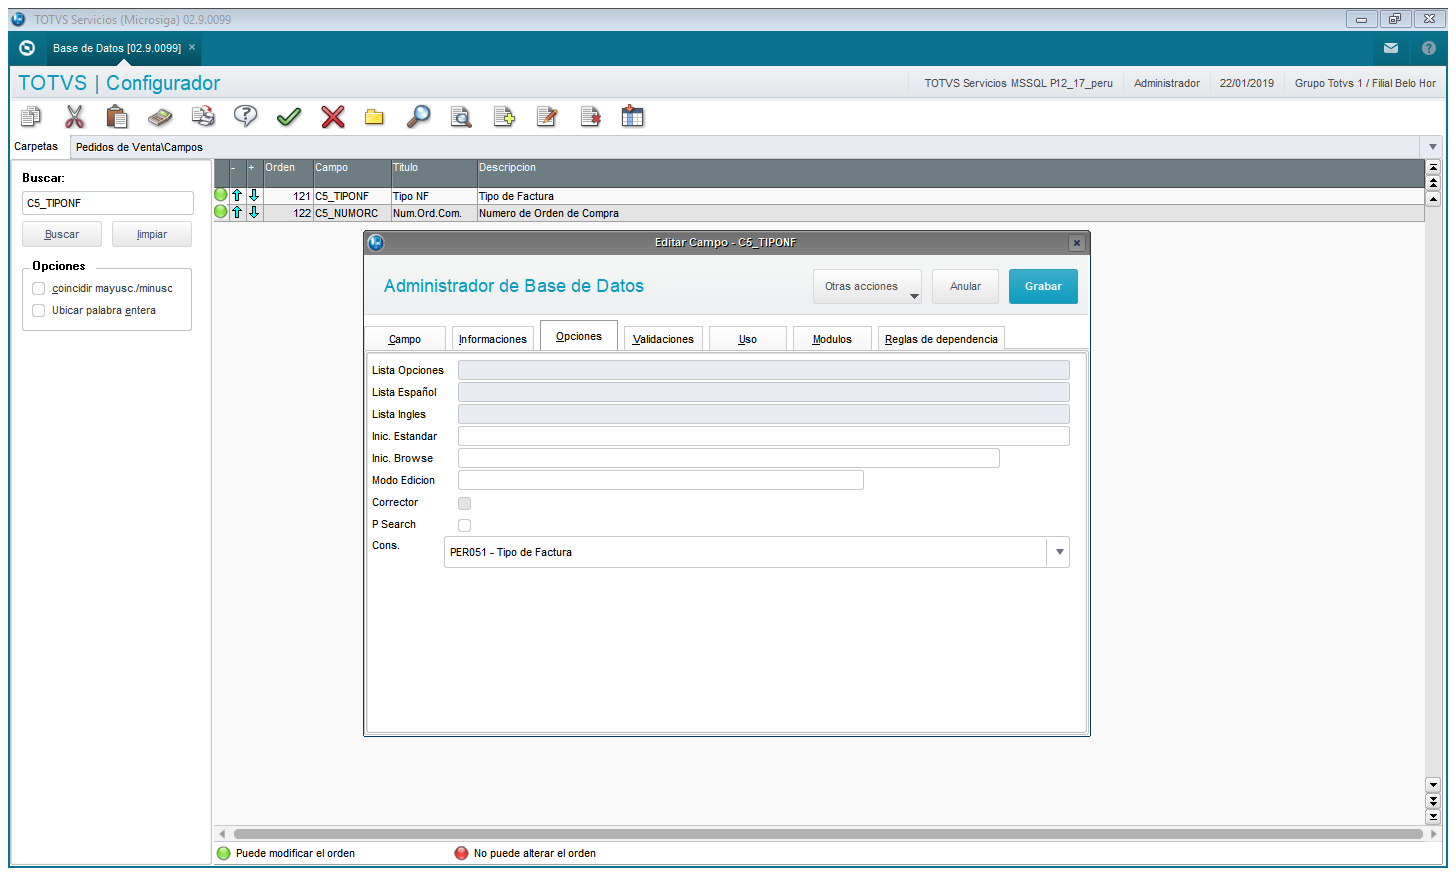Click the yellow folder icon
1456x876 pixels.
(x=374, y=117)
